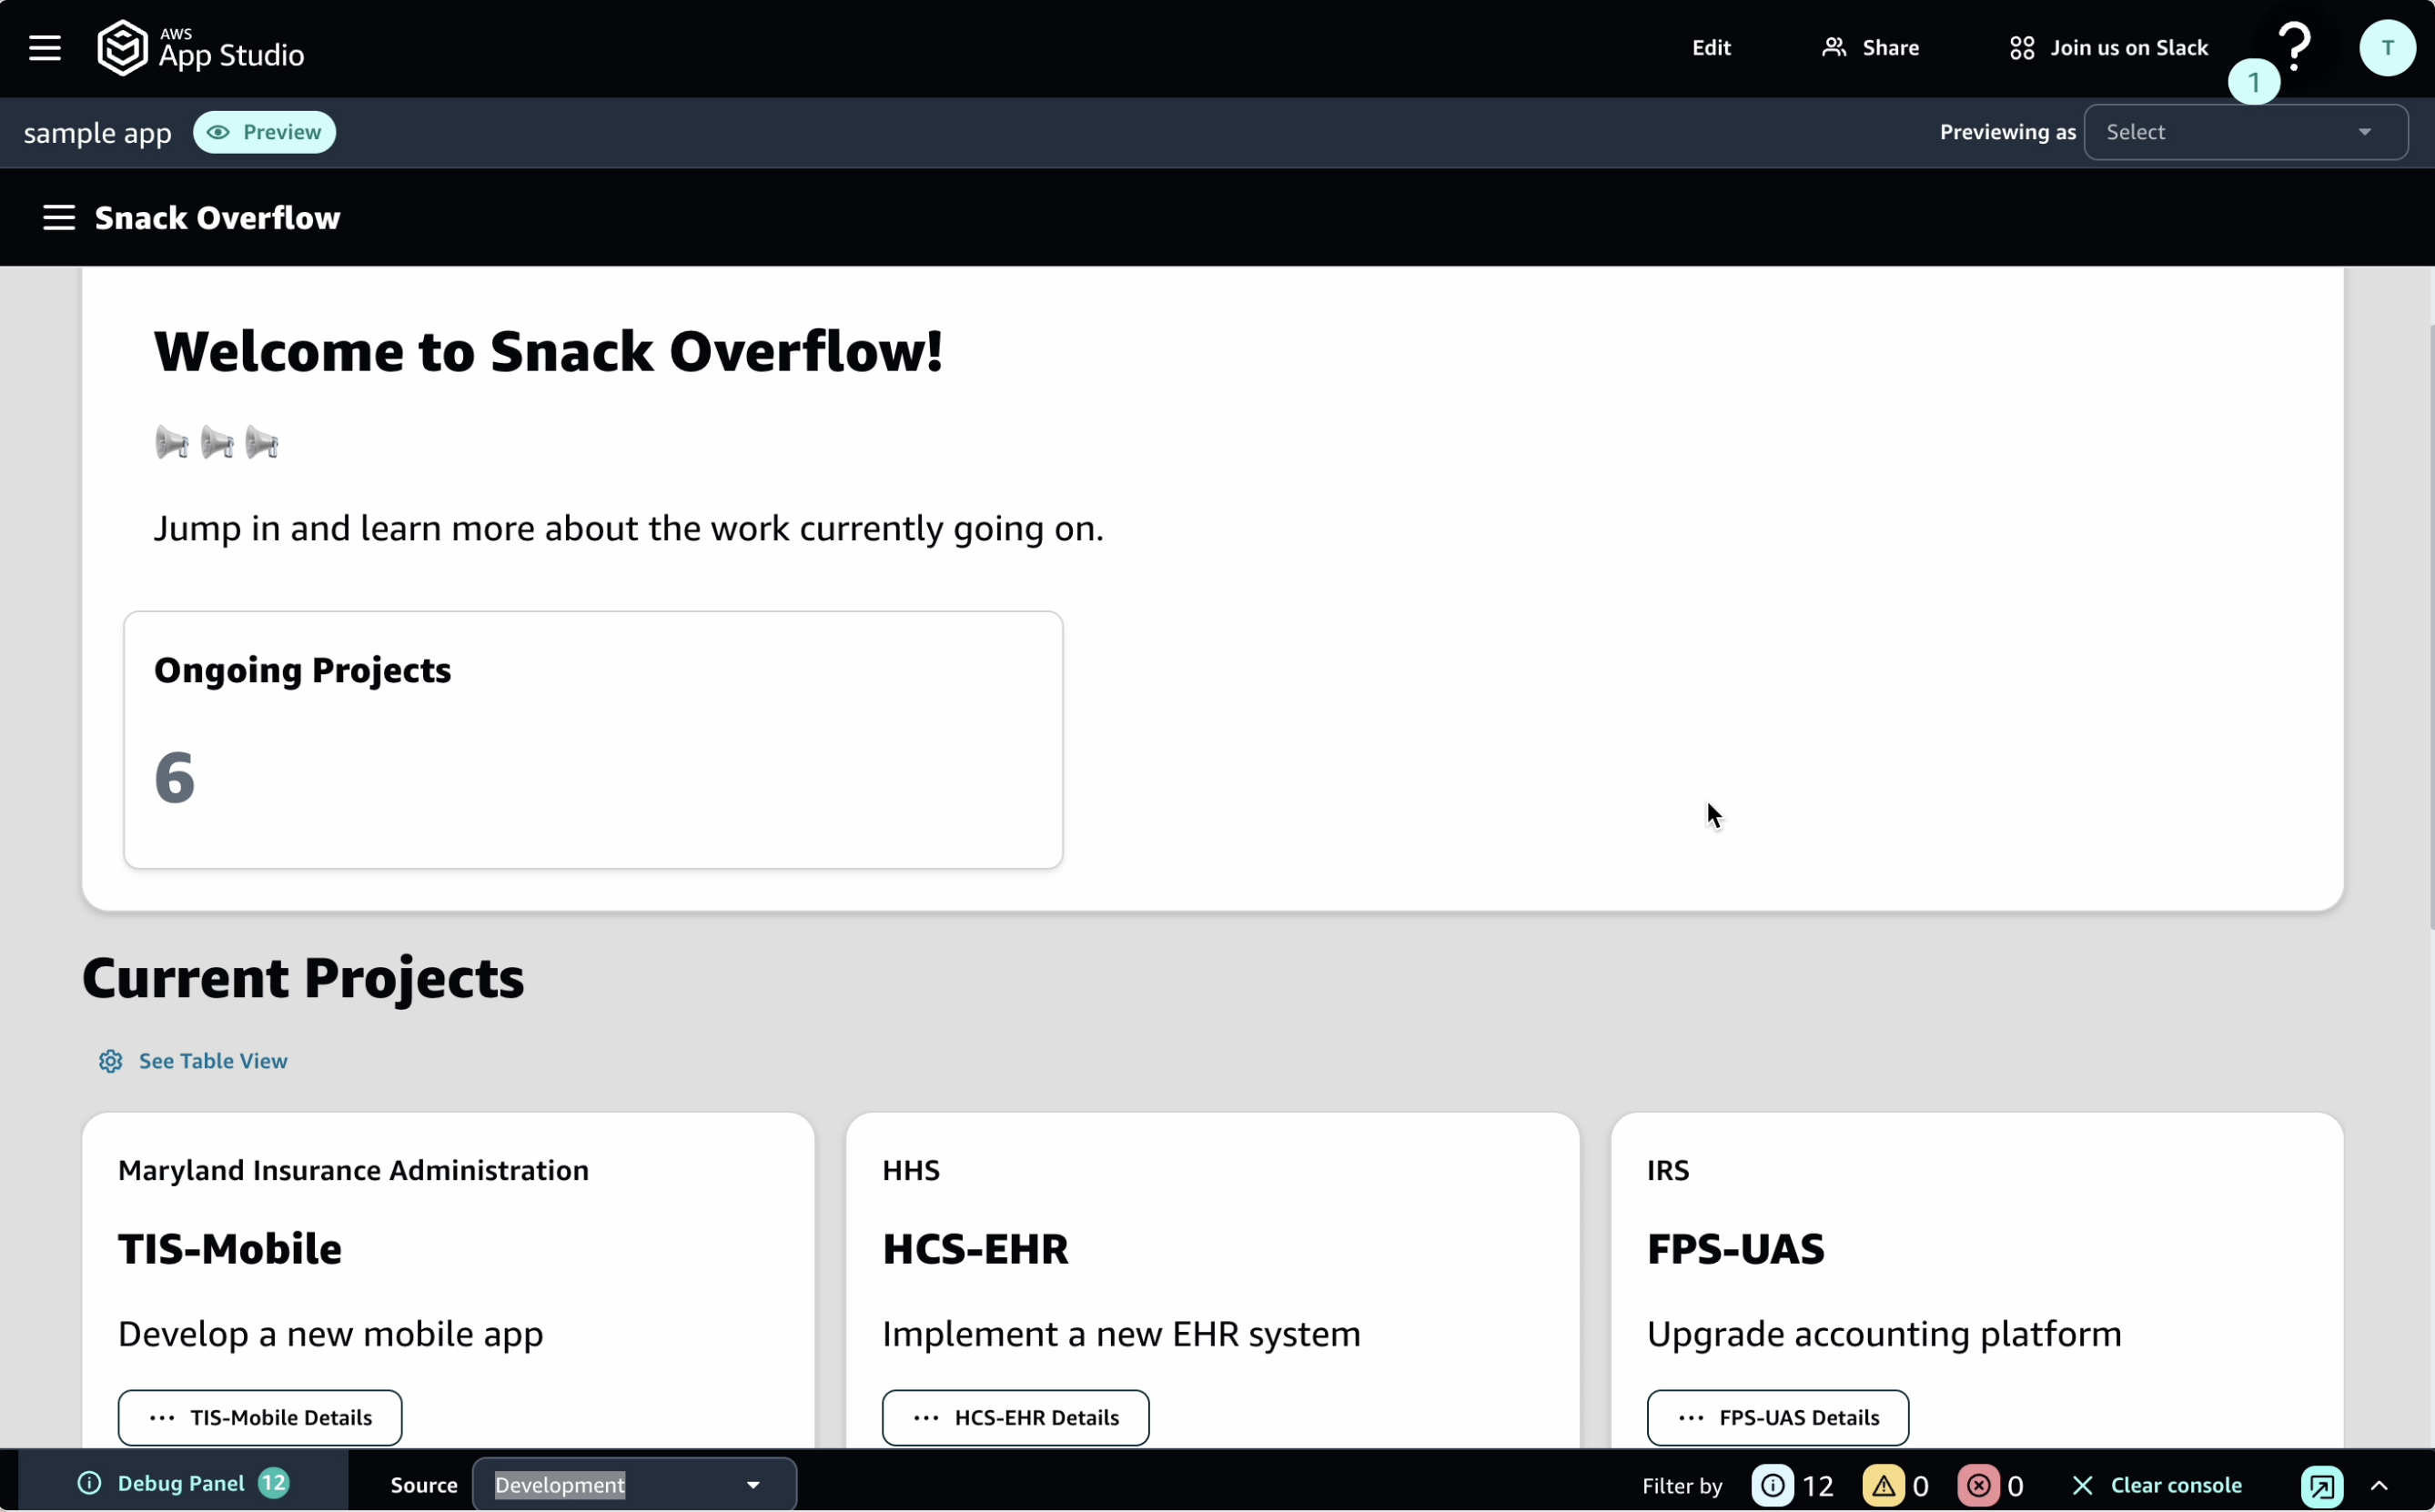Image resolution: width=2435 pixels, height=1512 pixels.
Task: Open the Previewing as Select dropdown
Action: tap(2245, 132)
